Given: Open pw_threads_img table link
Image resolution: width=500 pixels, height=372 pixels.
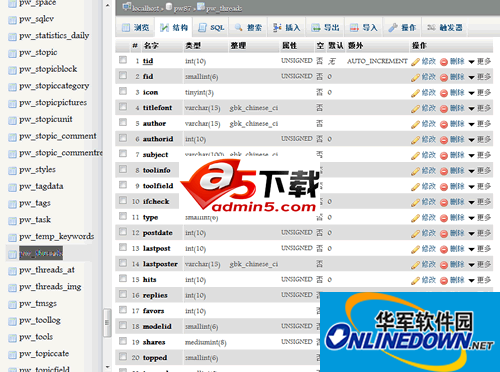Looking at the screenshot, I should pyautogui.click(x=50, y=287).
